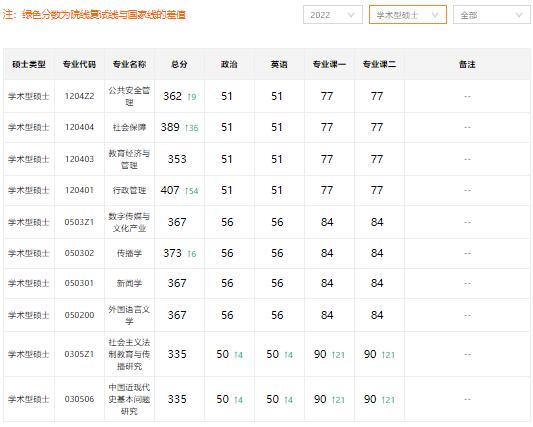Select the 公共安全管理 major name cell
This screenshot has width=533, height=427.
coord(129,96)
